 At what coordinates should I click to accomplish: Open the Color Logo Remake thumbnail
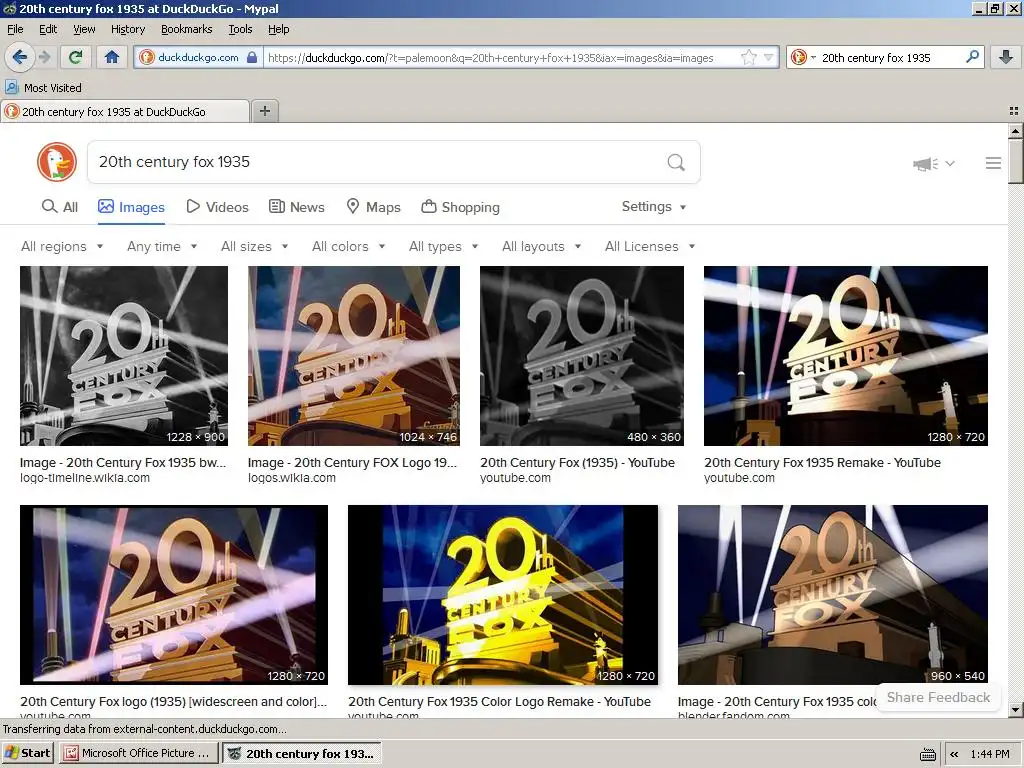(x=503, y=595)
